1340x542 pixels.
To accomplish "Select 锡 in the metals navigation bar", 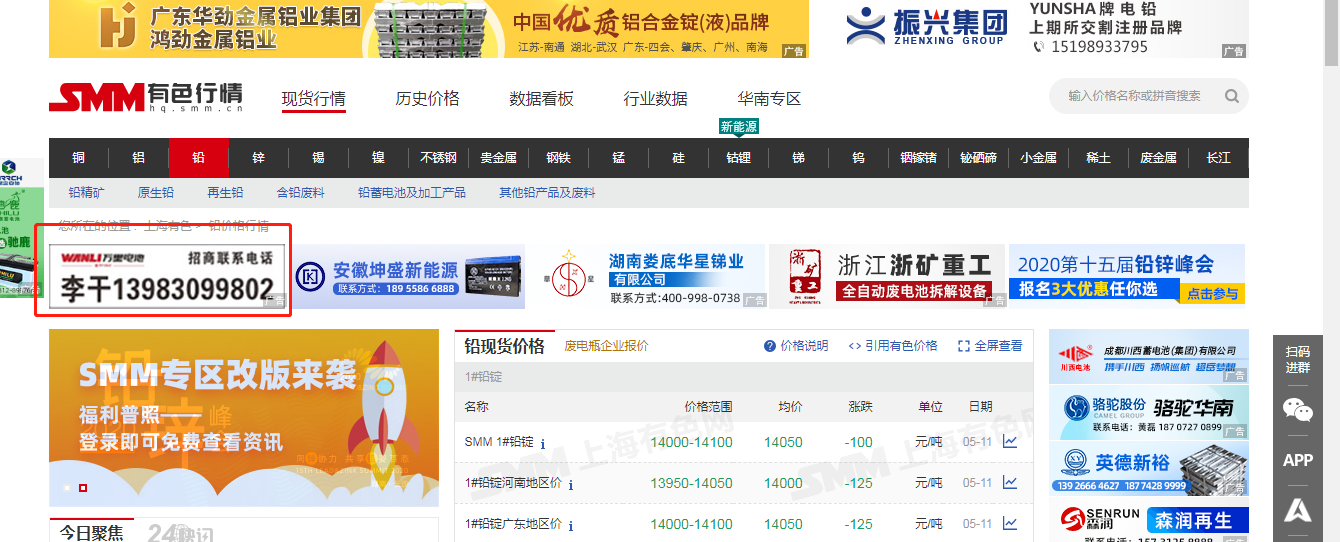I will tap(319, 158).
